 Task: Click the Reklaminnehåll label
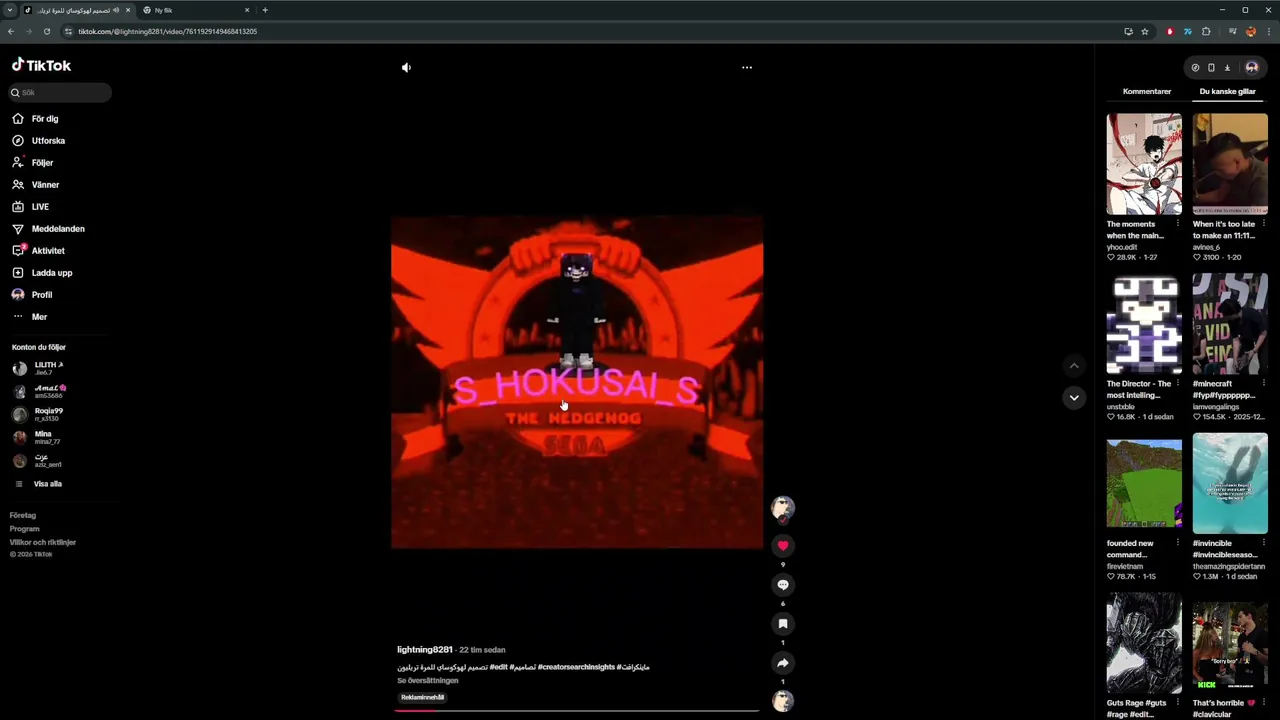point(422,697)
